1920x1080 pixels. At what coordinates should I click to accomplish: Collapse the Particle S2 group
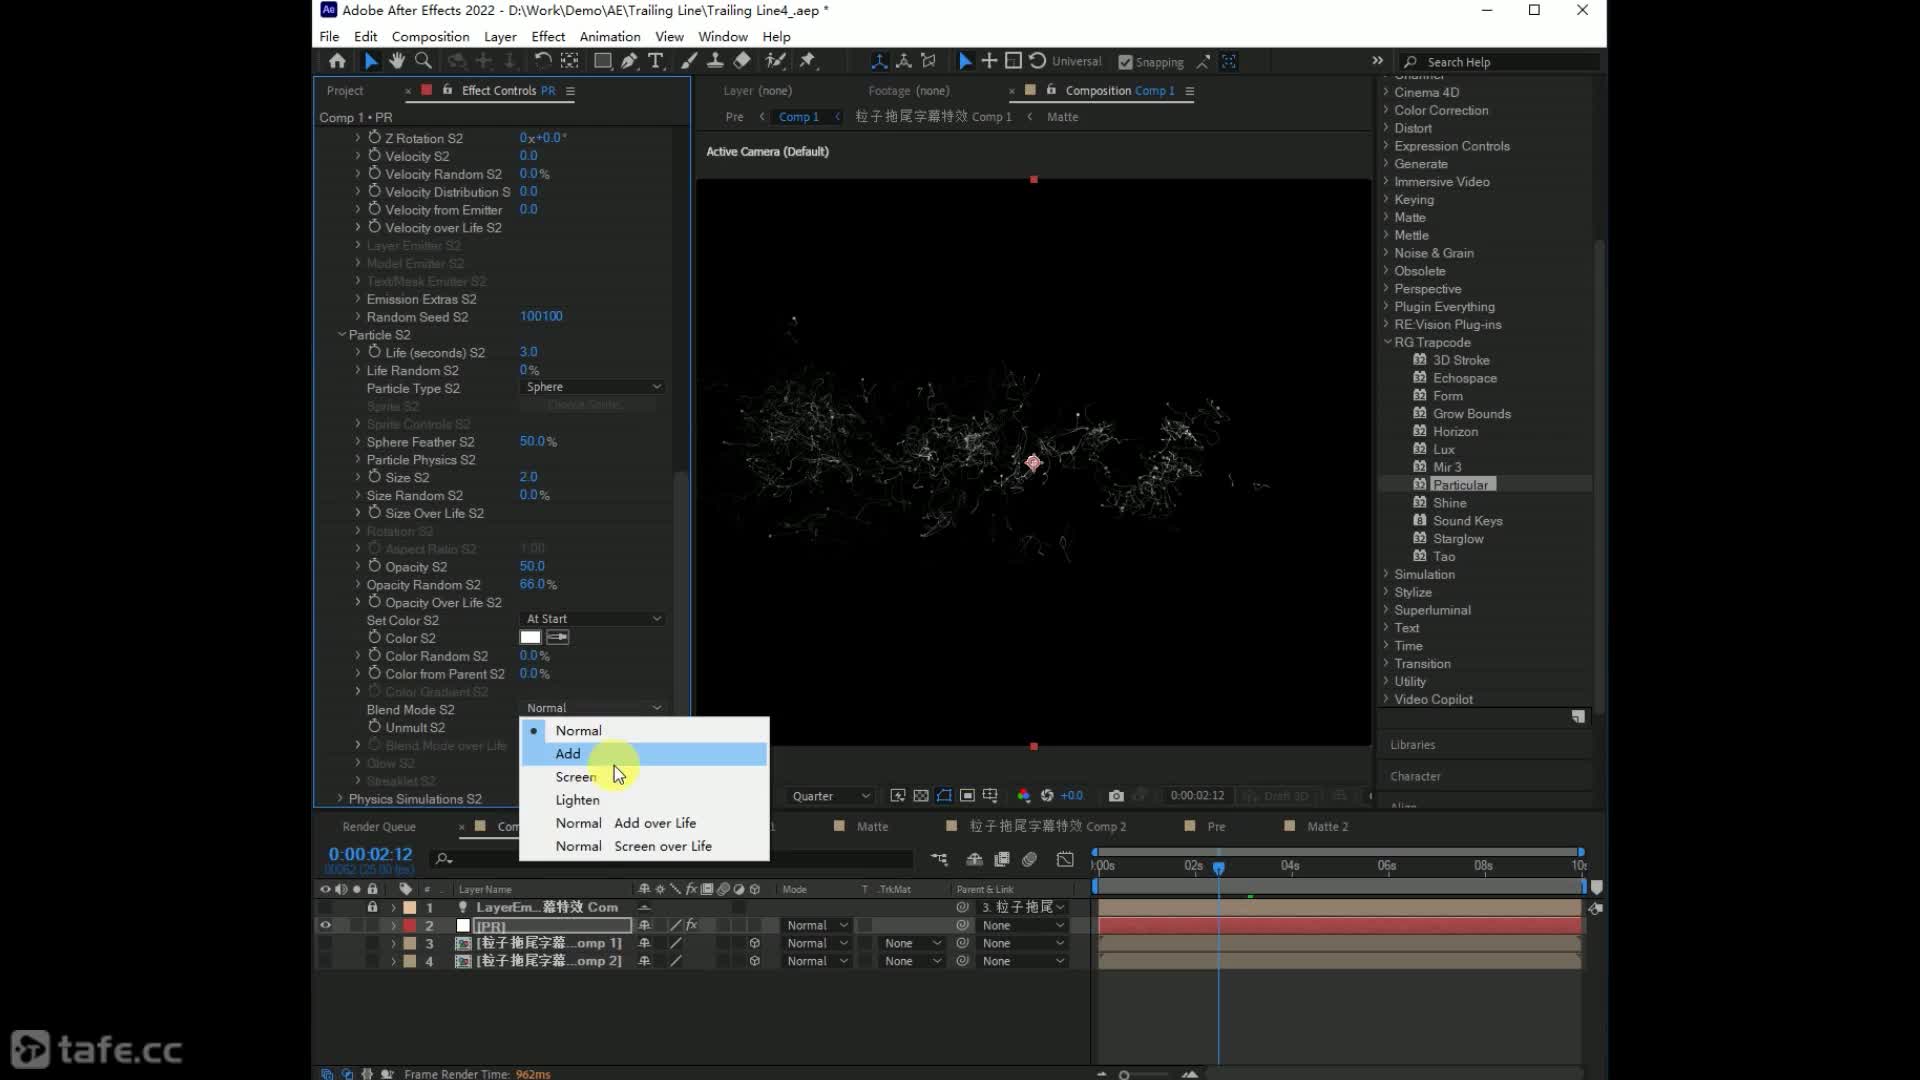(x=341, y=335)
